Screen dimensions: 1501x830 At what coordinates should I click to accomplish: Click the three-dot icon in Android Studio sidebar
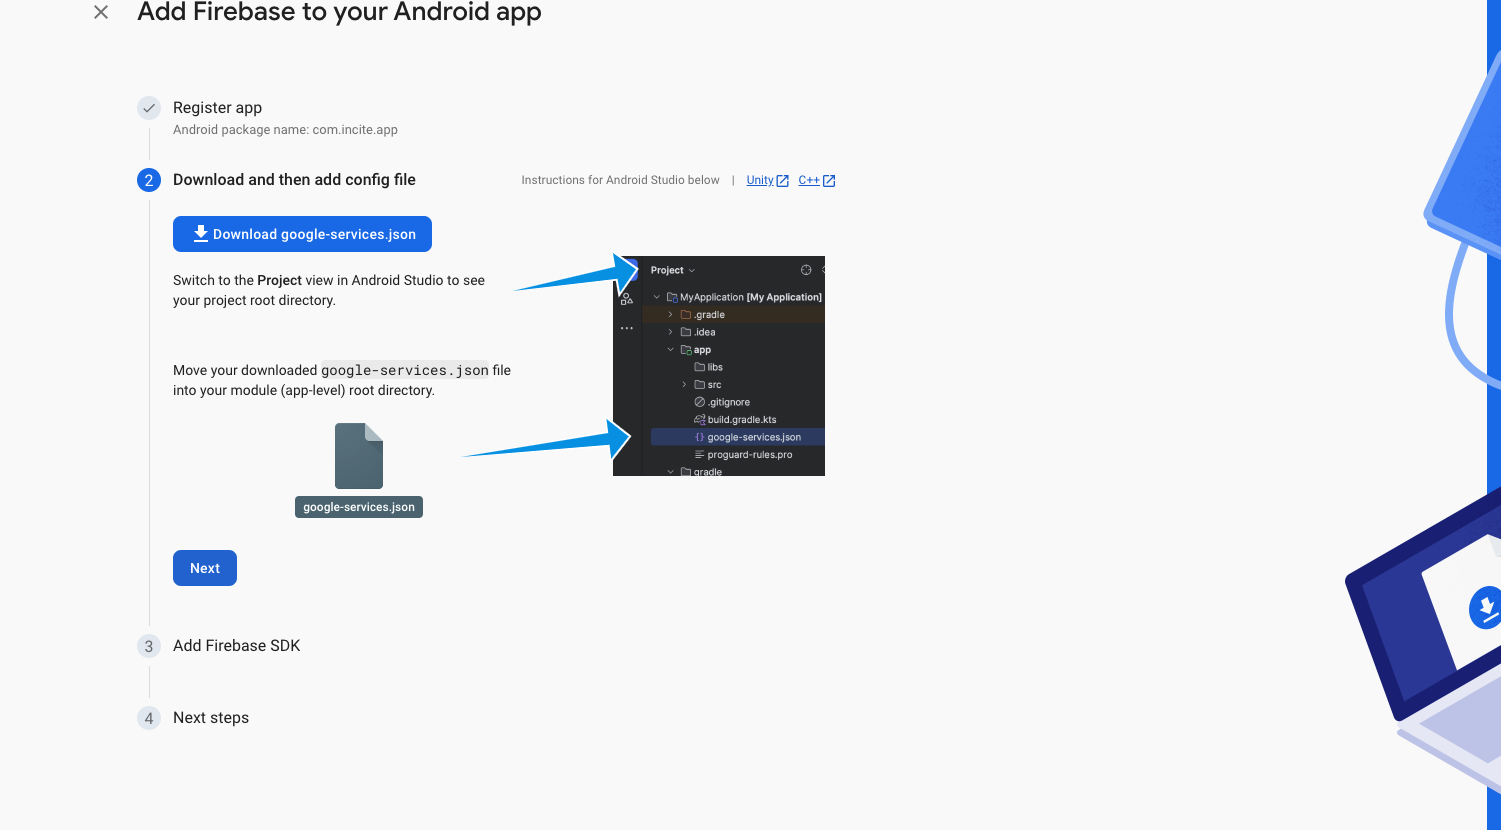coord(627,328)
